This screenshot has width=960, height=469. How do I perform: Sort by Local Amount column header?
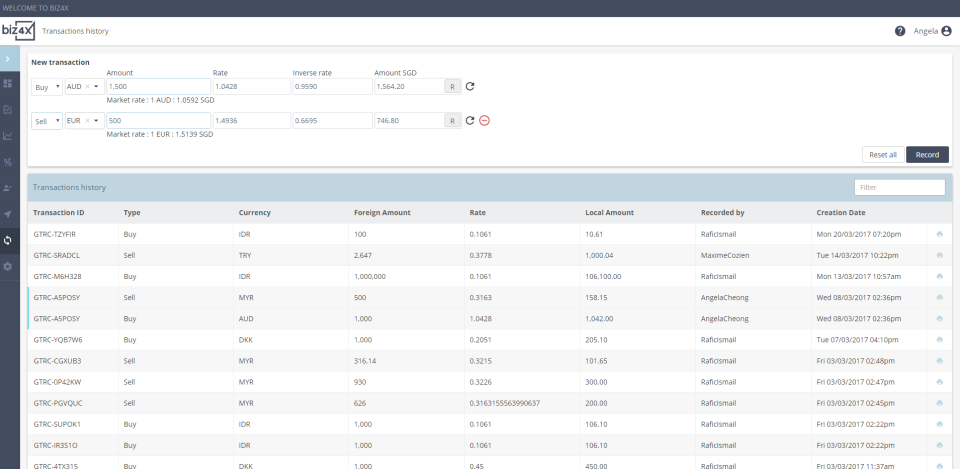pyautogui.click(x=609, y=212)
